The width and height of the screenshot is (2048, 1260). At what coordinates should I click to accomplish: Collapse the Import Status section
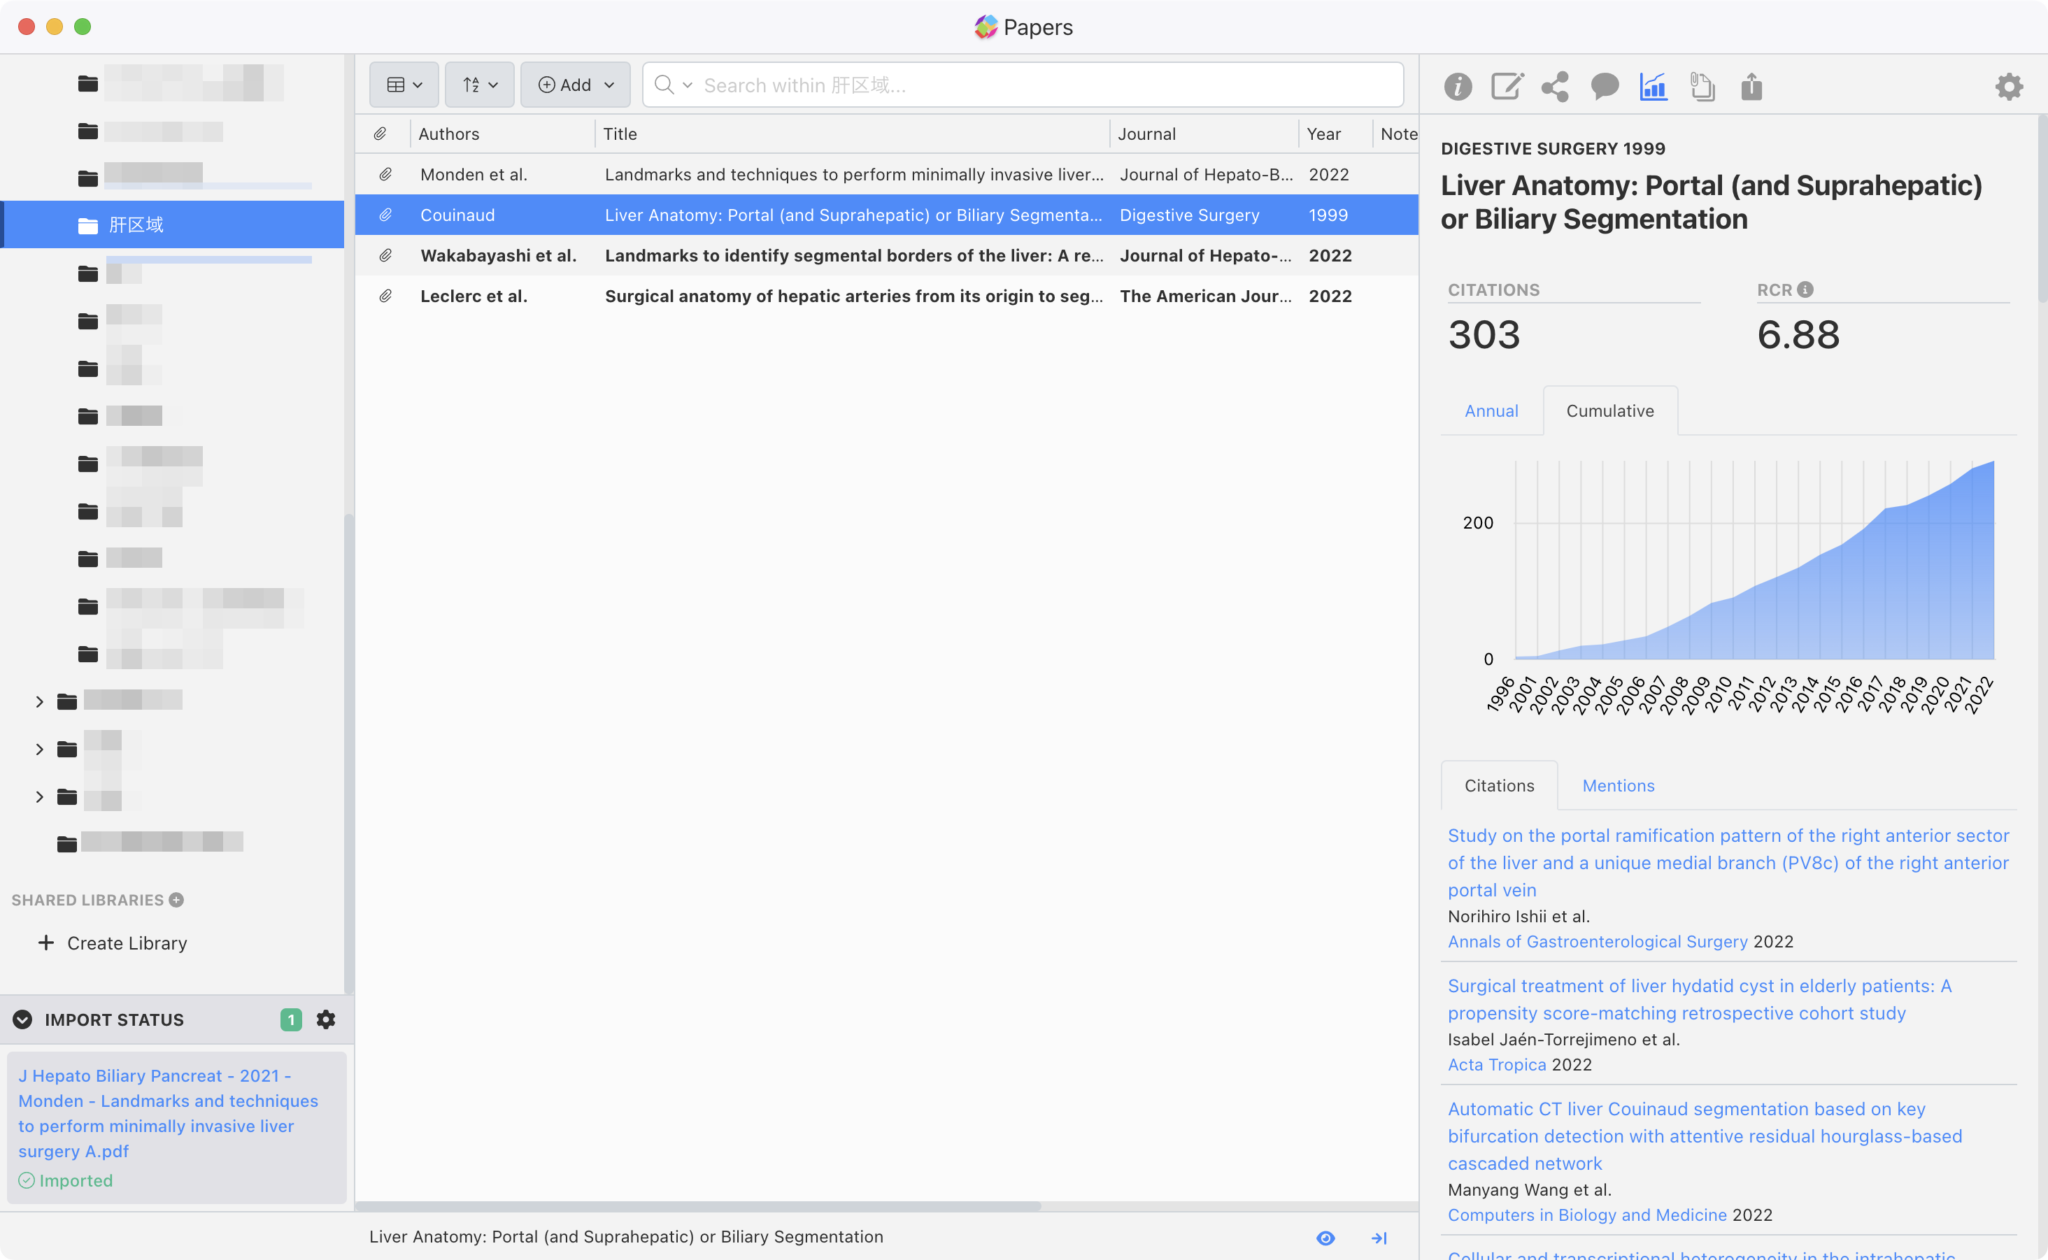tap(22, 1019)
